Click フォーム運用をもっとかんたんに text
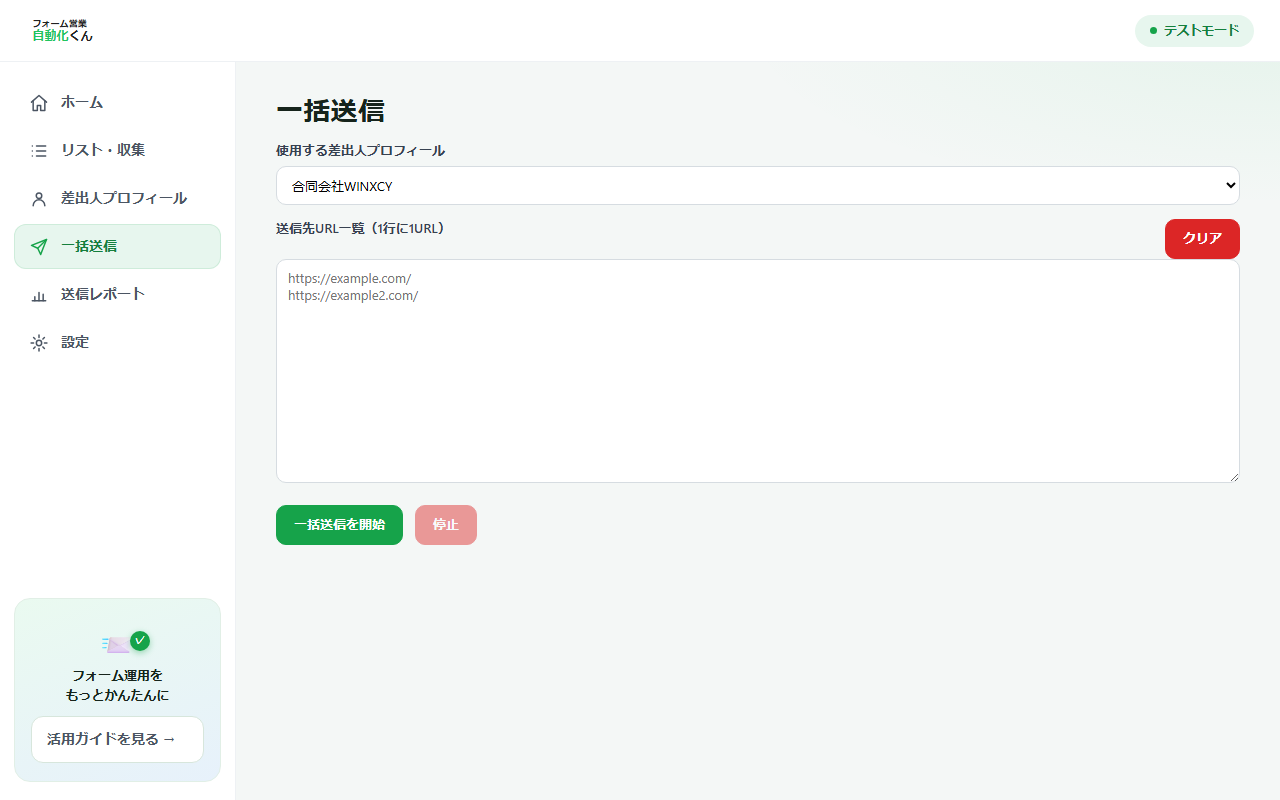1280x800 pixels. tap(117, 686)
